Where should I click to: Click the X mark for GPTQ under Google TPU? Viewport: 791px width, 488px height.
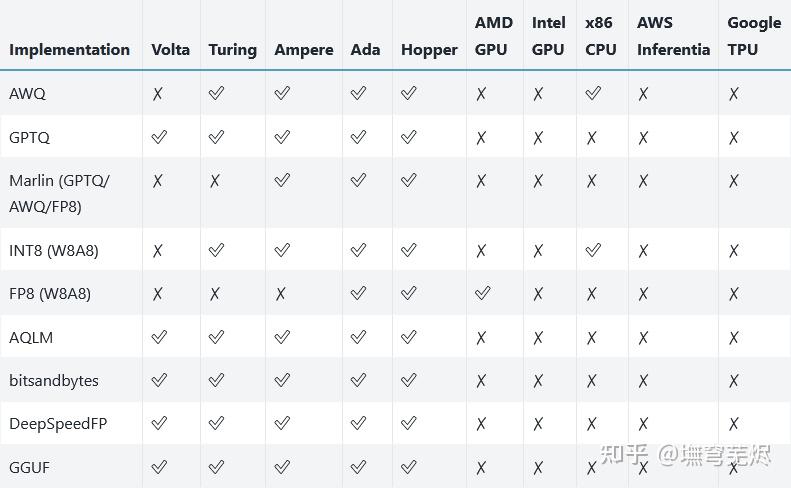[x=734, y=137]
